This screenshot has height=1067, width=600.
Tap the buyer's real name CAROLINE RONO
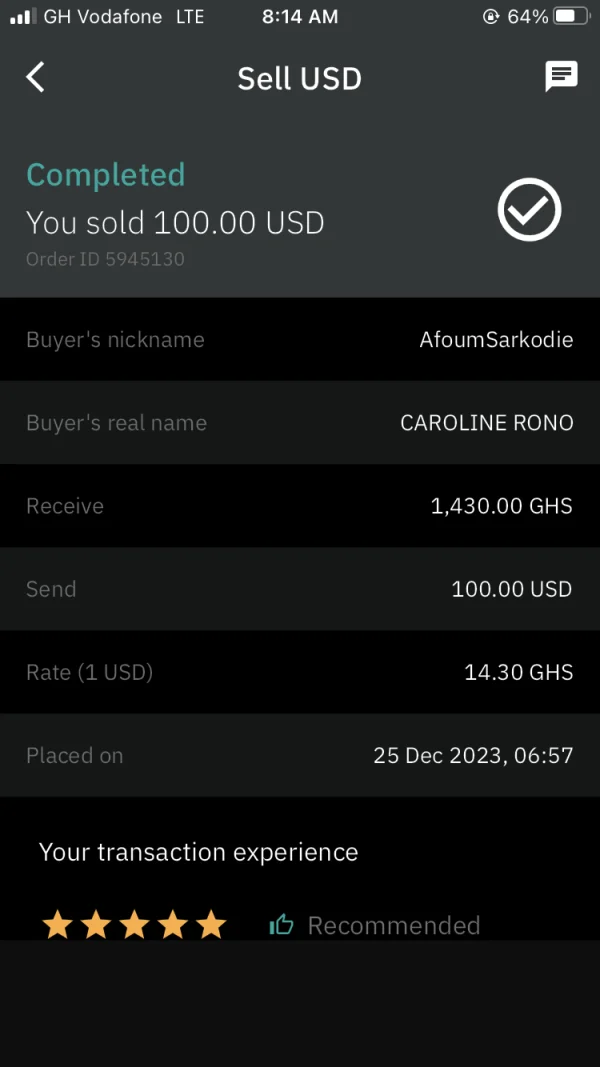(x=487, y=423)
